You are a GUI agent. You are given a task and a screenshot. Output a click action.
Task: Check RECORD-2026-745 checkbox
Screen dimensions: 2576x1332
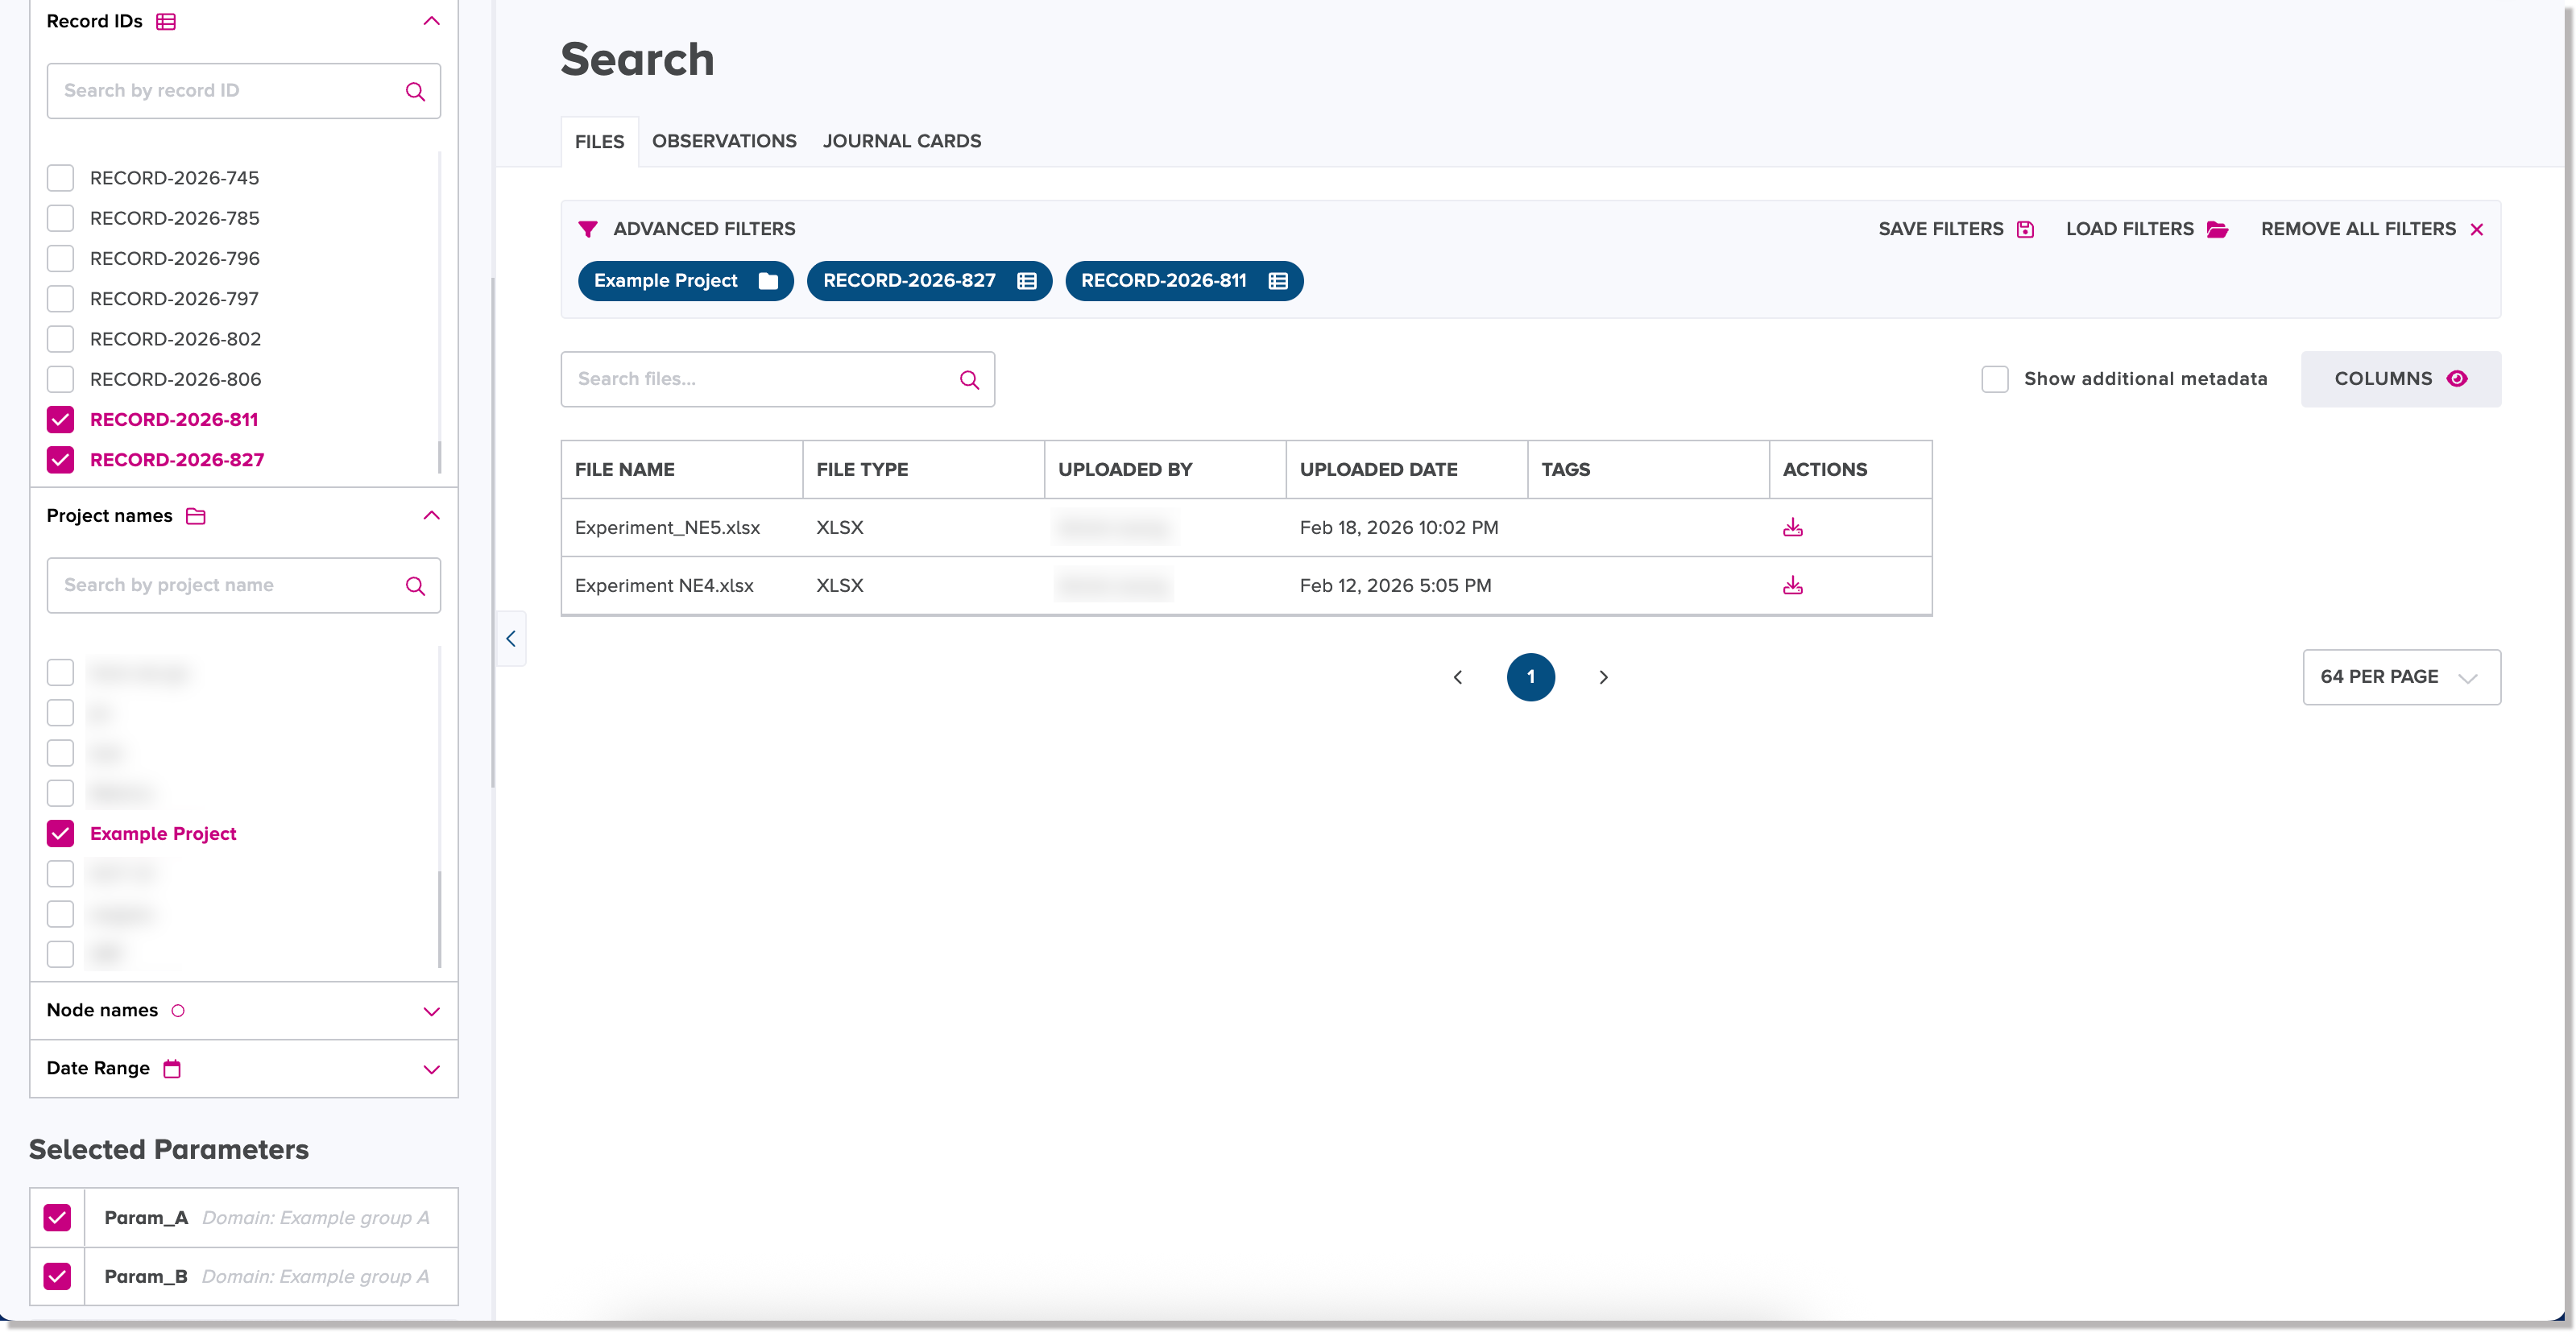pos(60,178)
